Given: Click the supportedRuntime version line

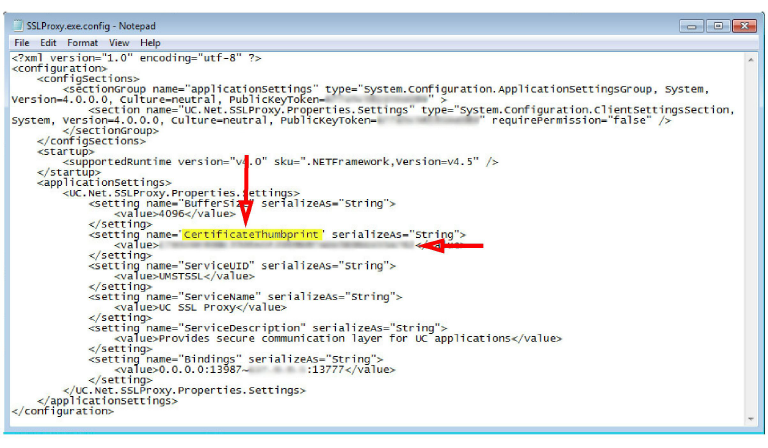Looking at the screenshot, I should 281,162.
